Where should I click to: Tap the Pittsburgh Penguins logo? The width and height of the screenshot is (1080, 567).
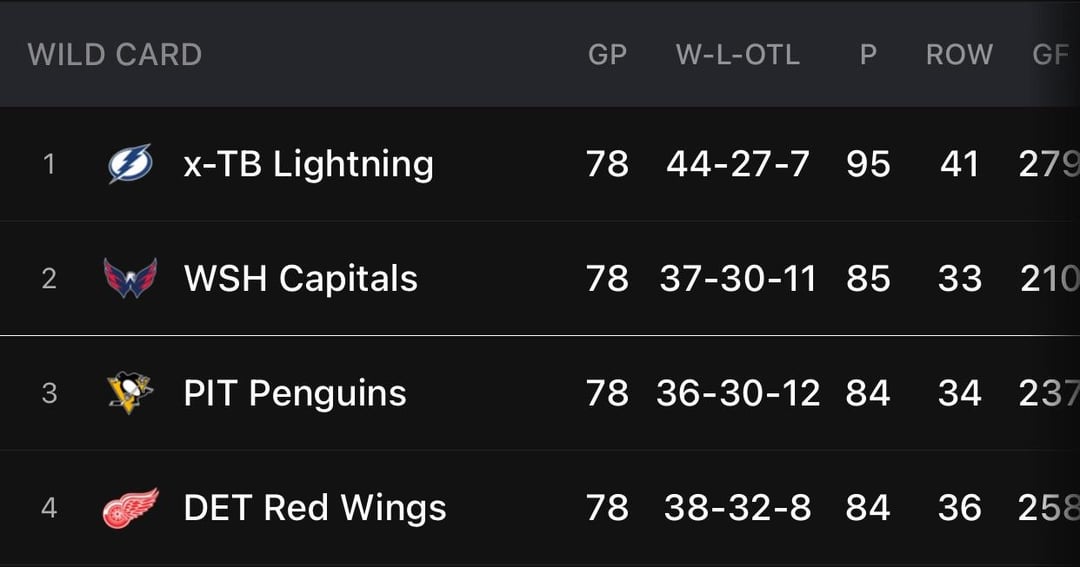pyautogui.click(x=130, y=393)
